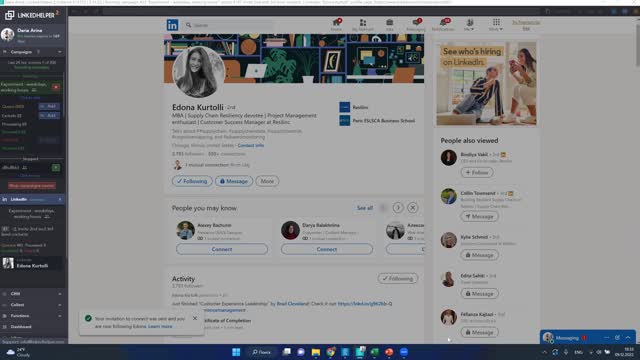Click Daria Arina account avatar
Screen dimensions: 640x360
(7, 35)
